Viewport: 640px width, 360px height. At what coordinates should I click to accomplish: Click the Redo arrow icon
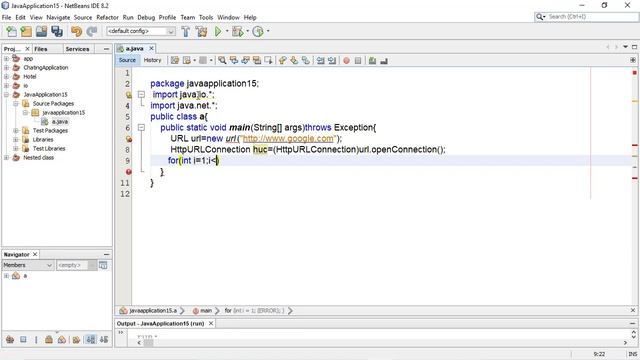[x=92, y=31]
